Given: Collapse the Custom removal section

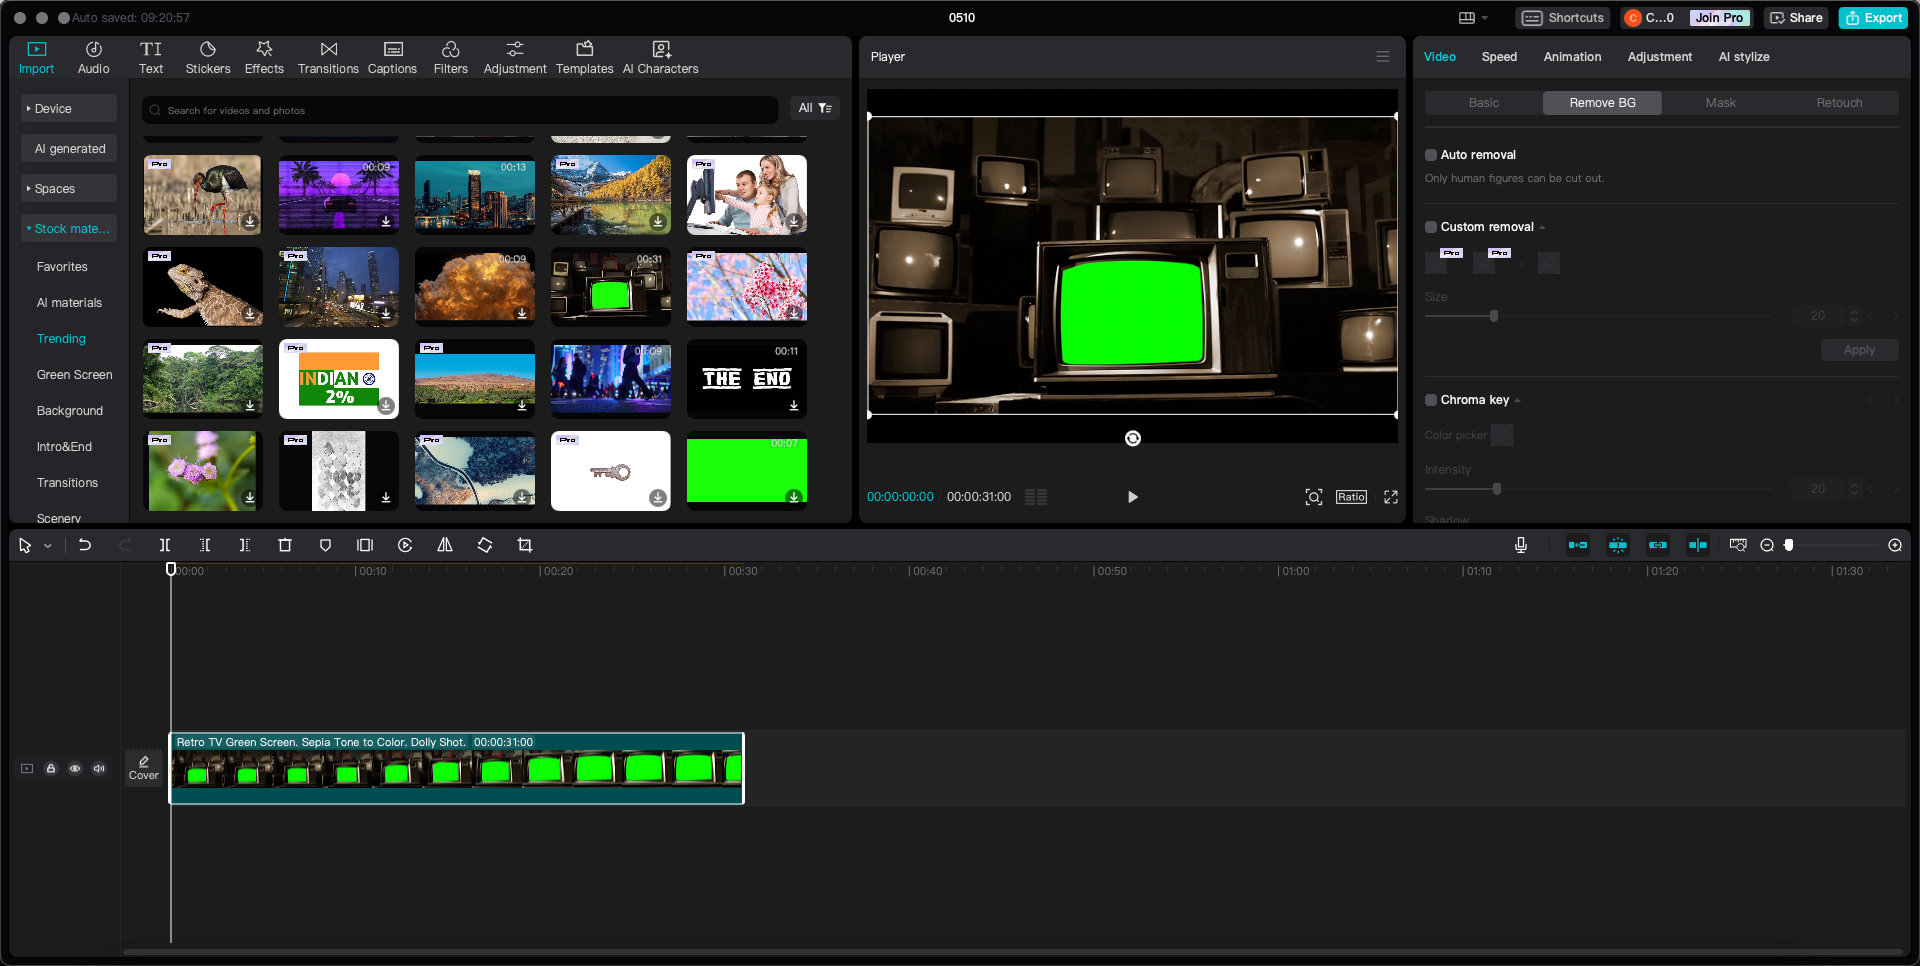Looking at the screenshot, I should point(1541,227).
